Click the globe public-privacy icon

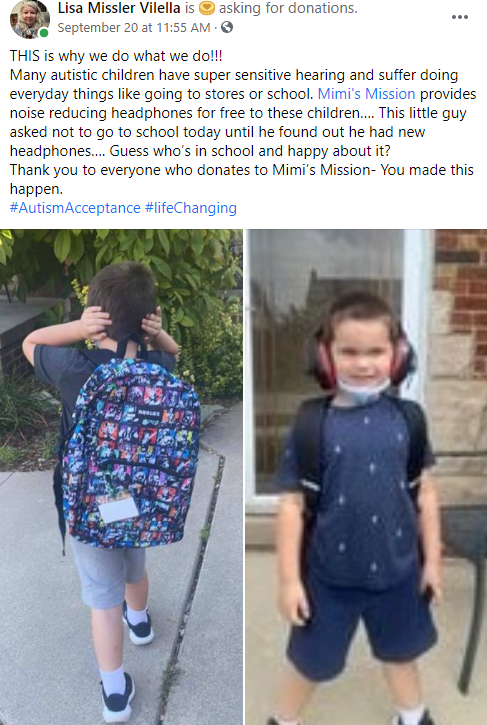[227, 28]
